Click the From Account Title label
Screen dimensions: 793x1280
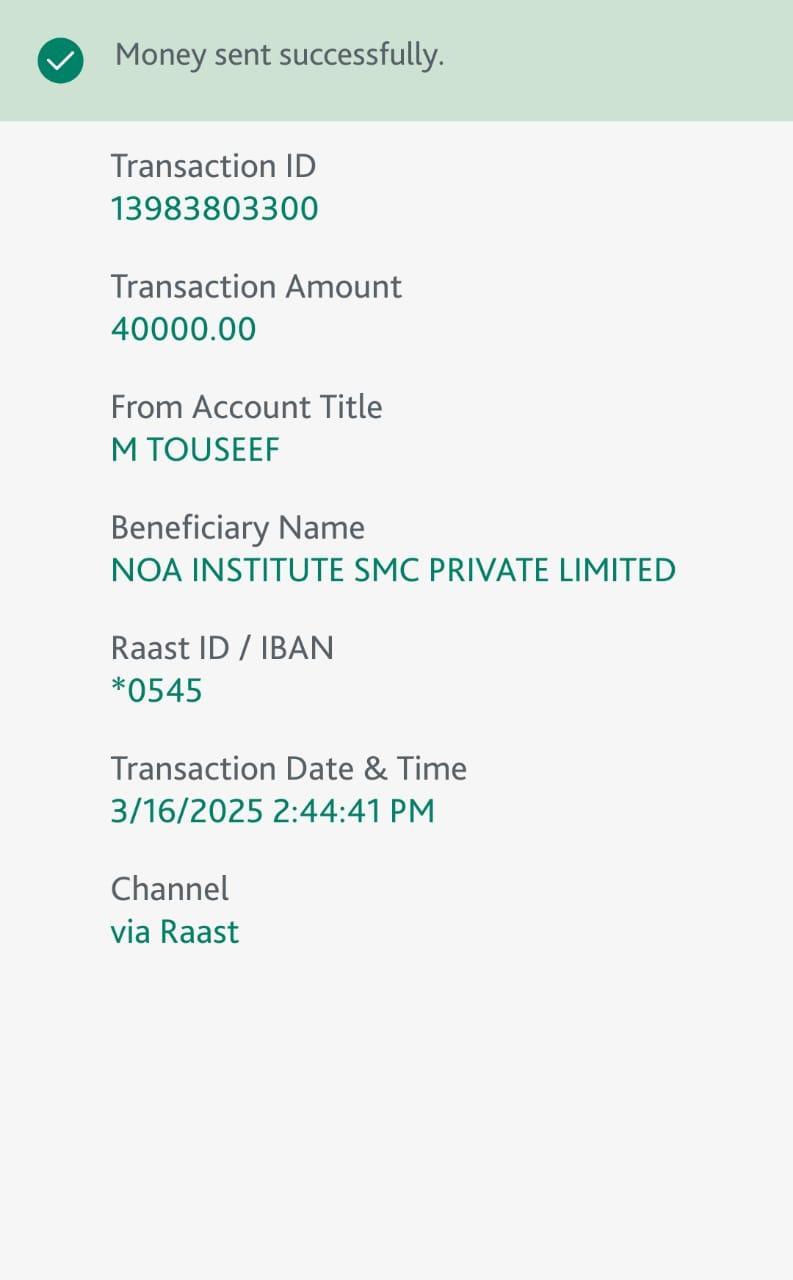coord(246,407)
